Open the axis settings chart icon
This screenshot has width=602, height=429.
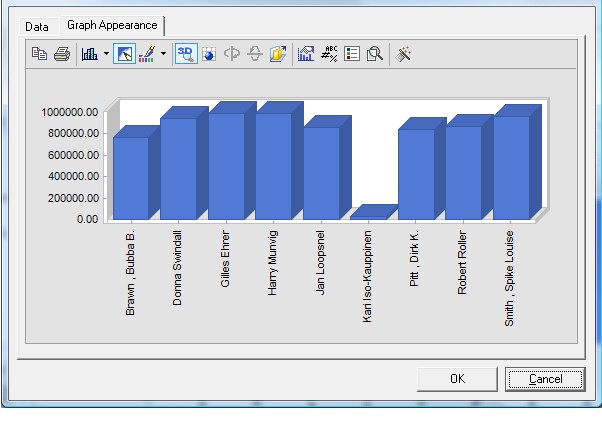tap(306, 54)
